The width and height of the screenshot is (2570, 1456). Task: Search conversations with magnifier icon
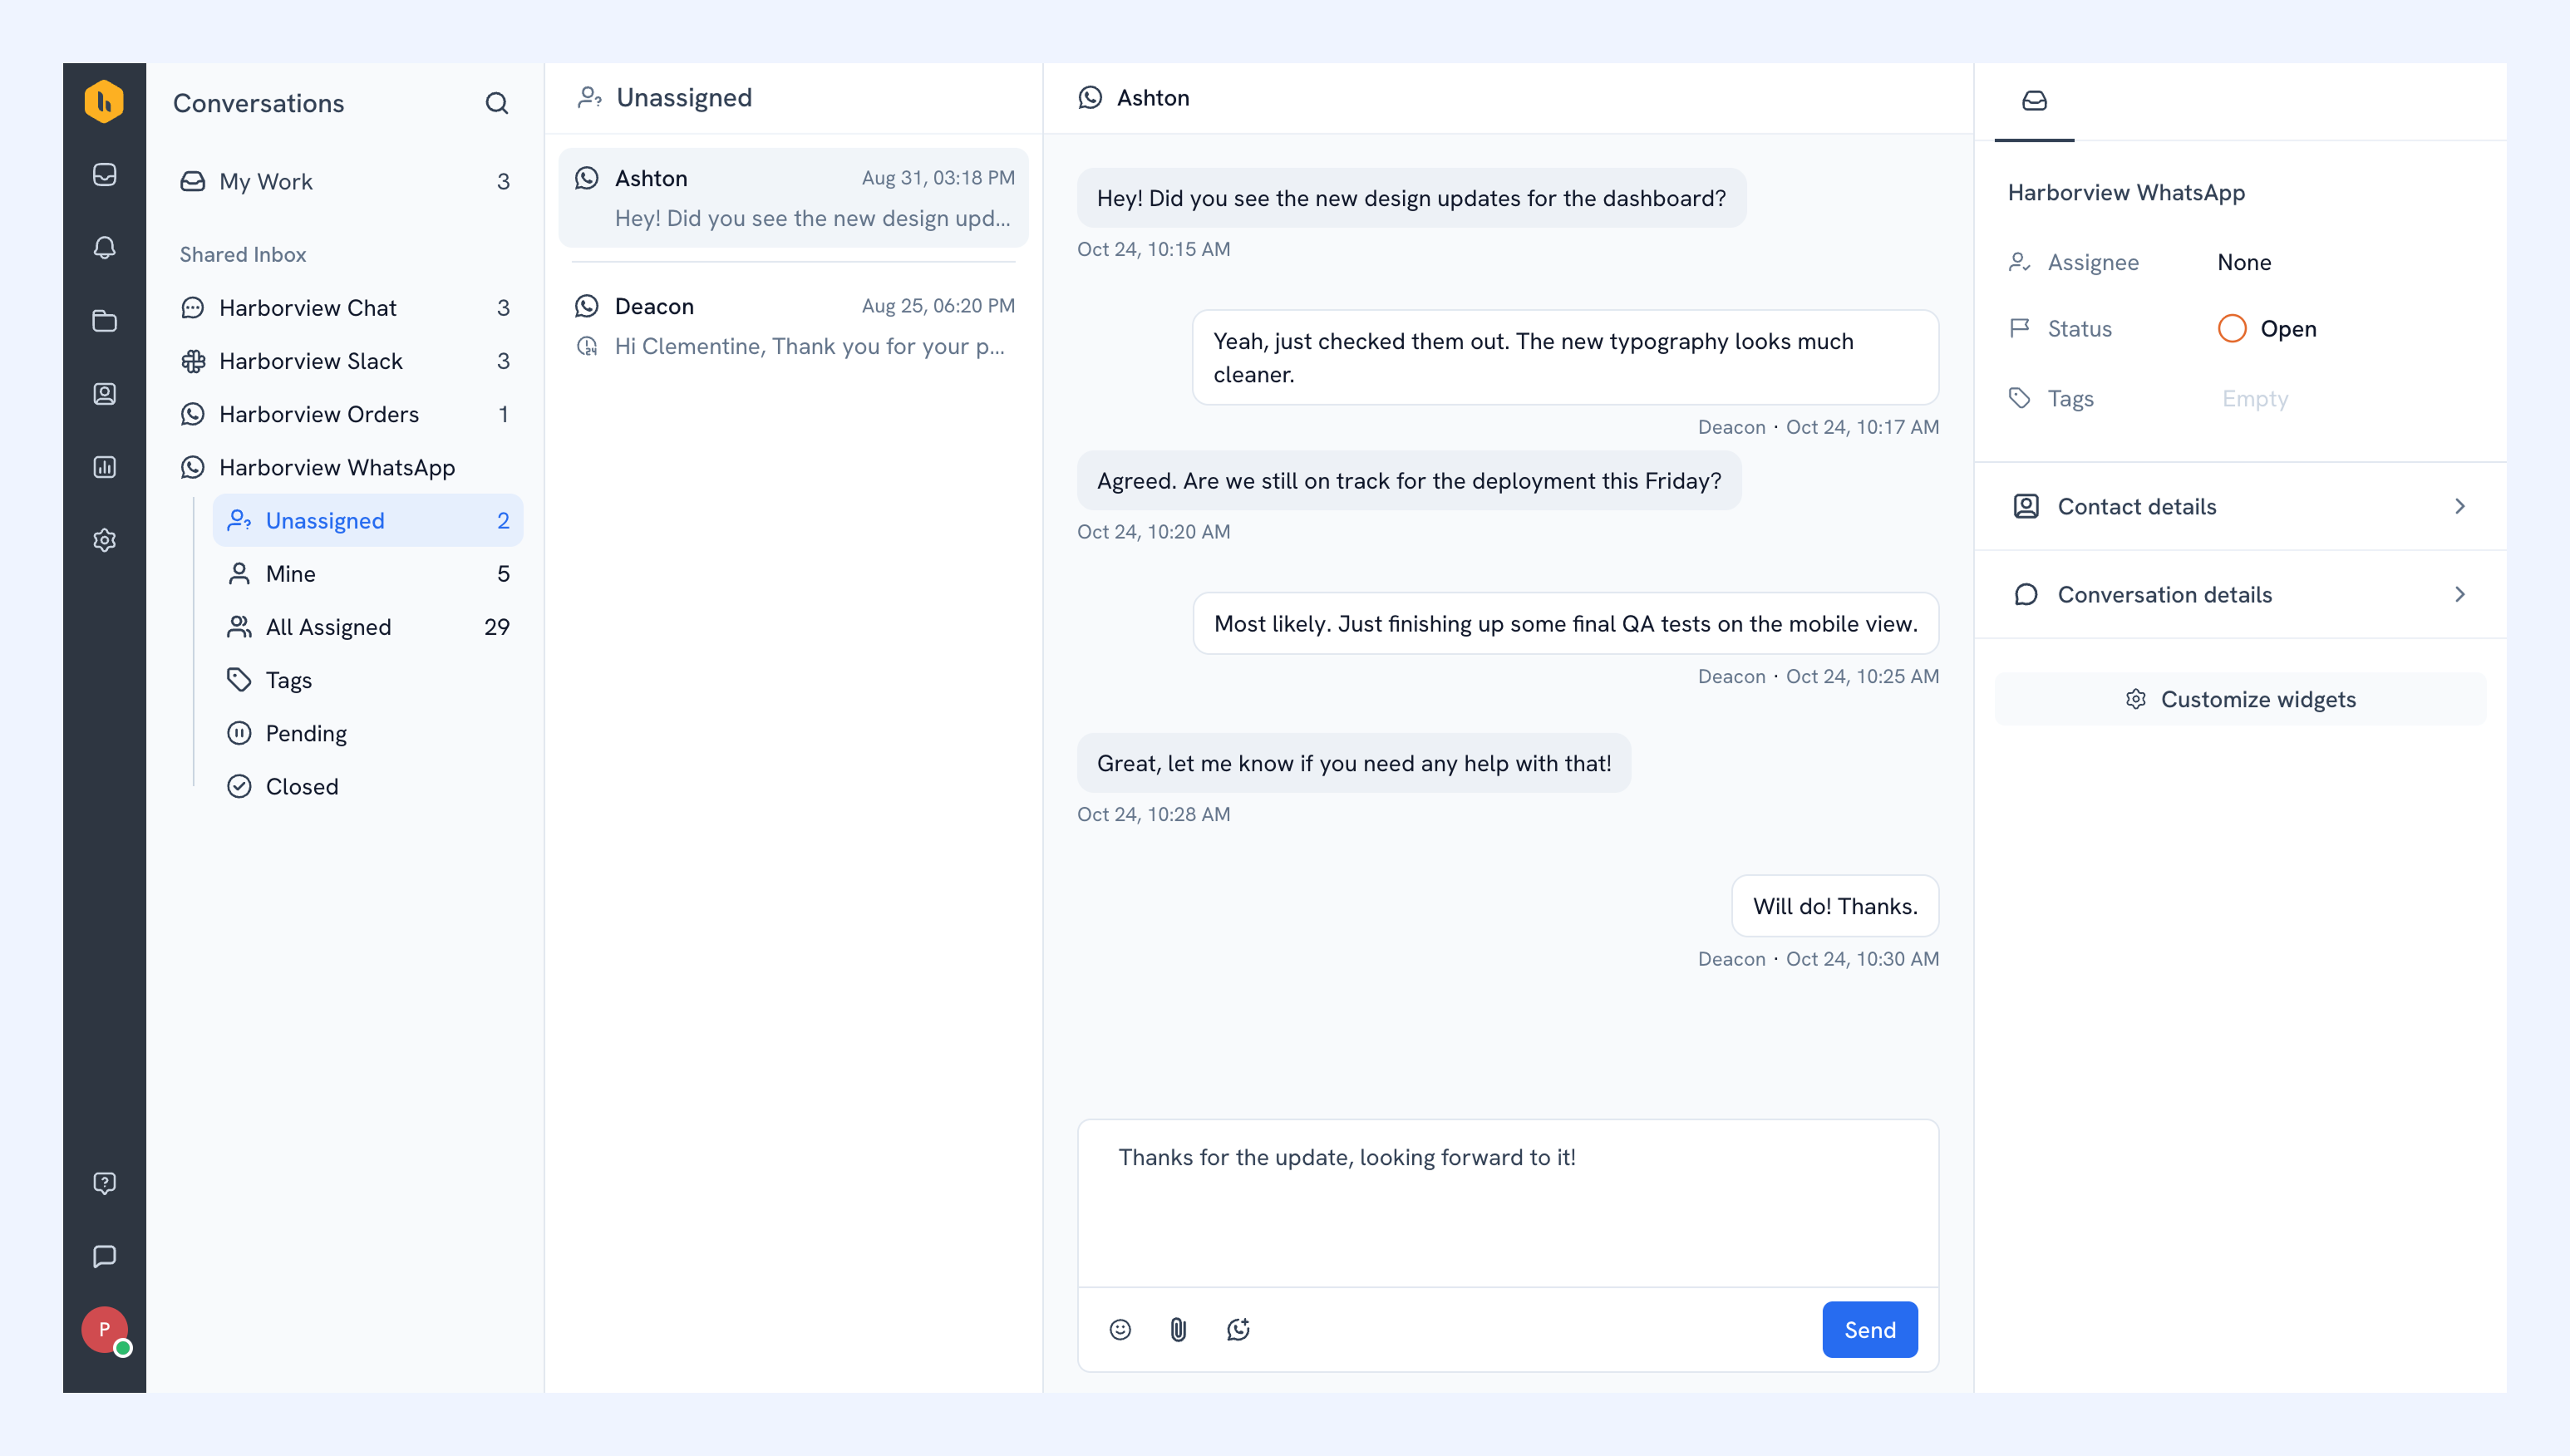497,103
